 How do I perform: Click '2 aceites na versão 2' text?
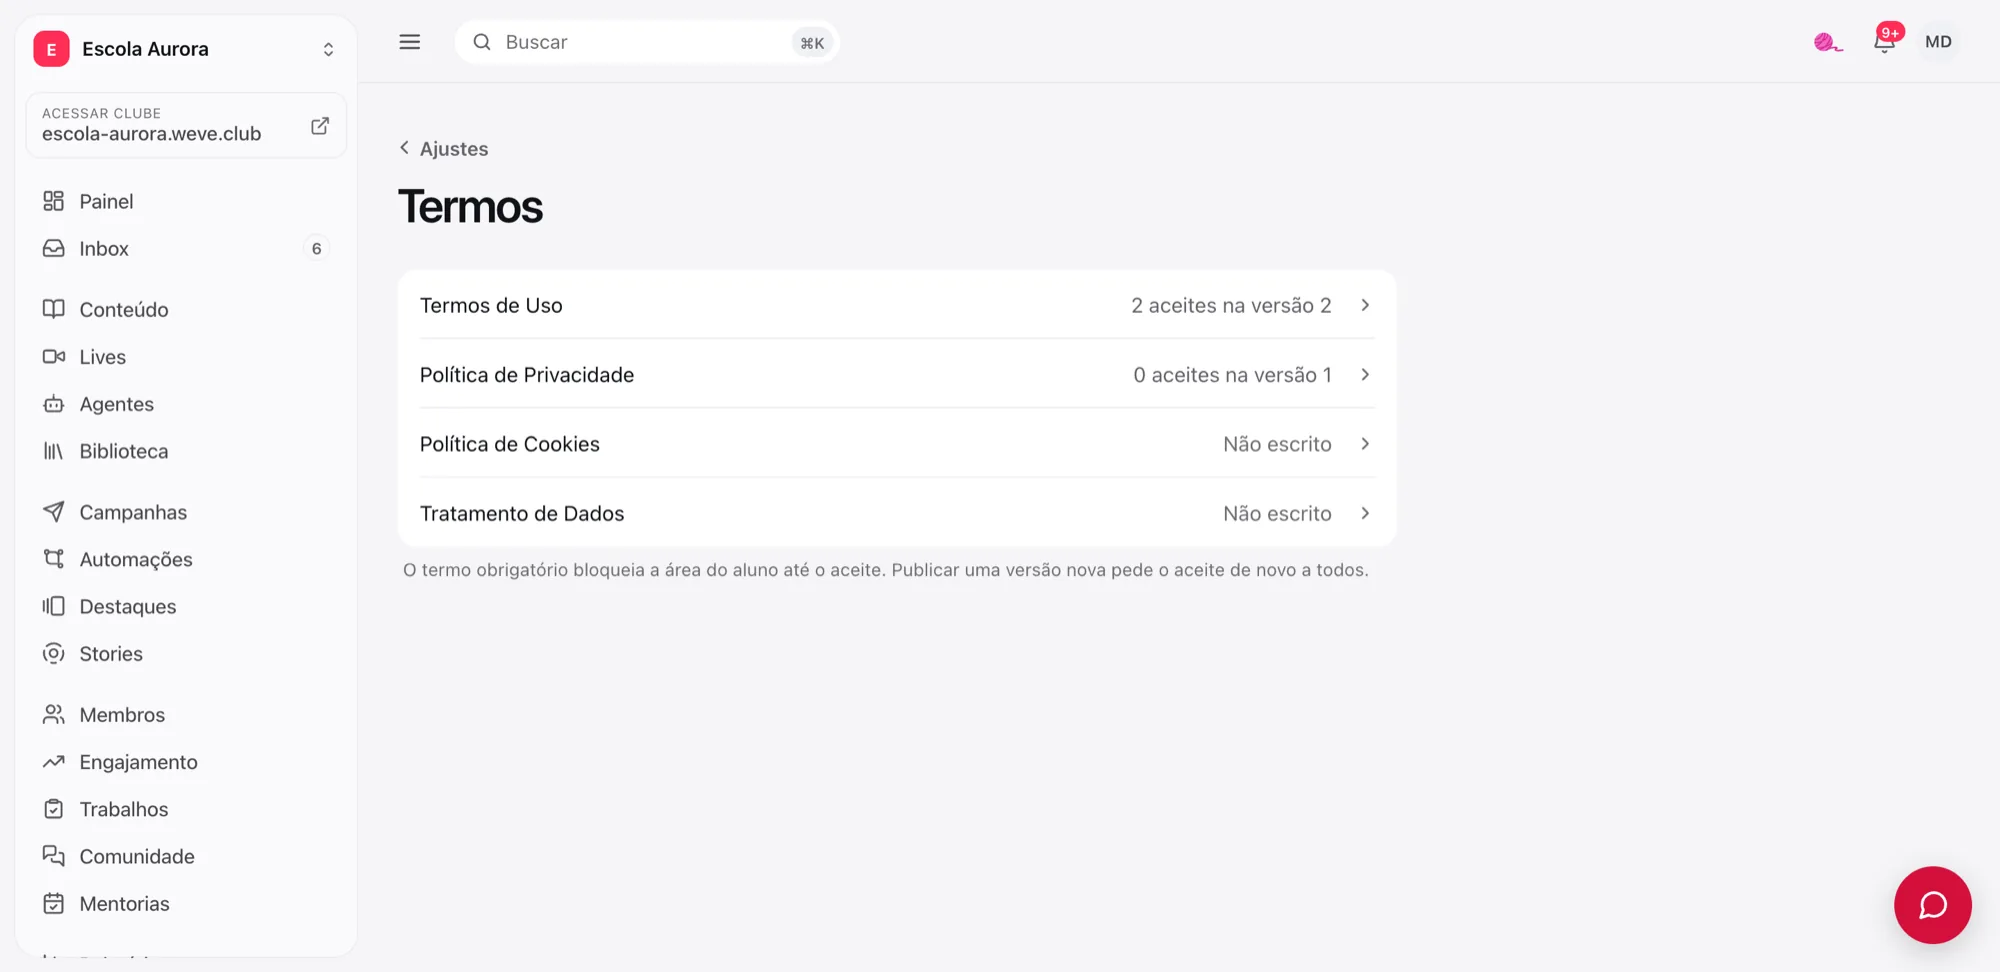pos(1231,305)
